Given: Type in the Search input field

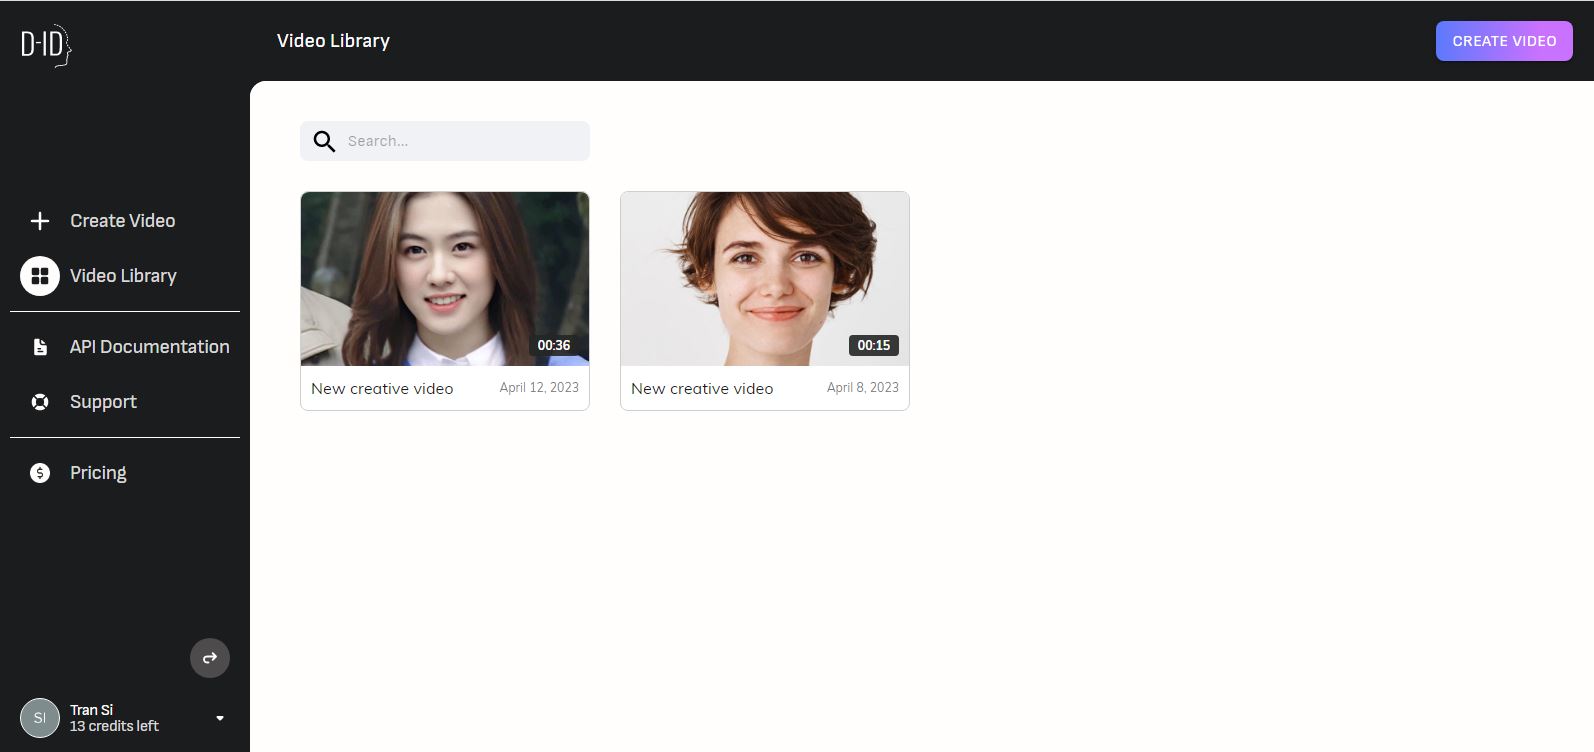Looking at the screenshot, I should coord(460,141).
